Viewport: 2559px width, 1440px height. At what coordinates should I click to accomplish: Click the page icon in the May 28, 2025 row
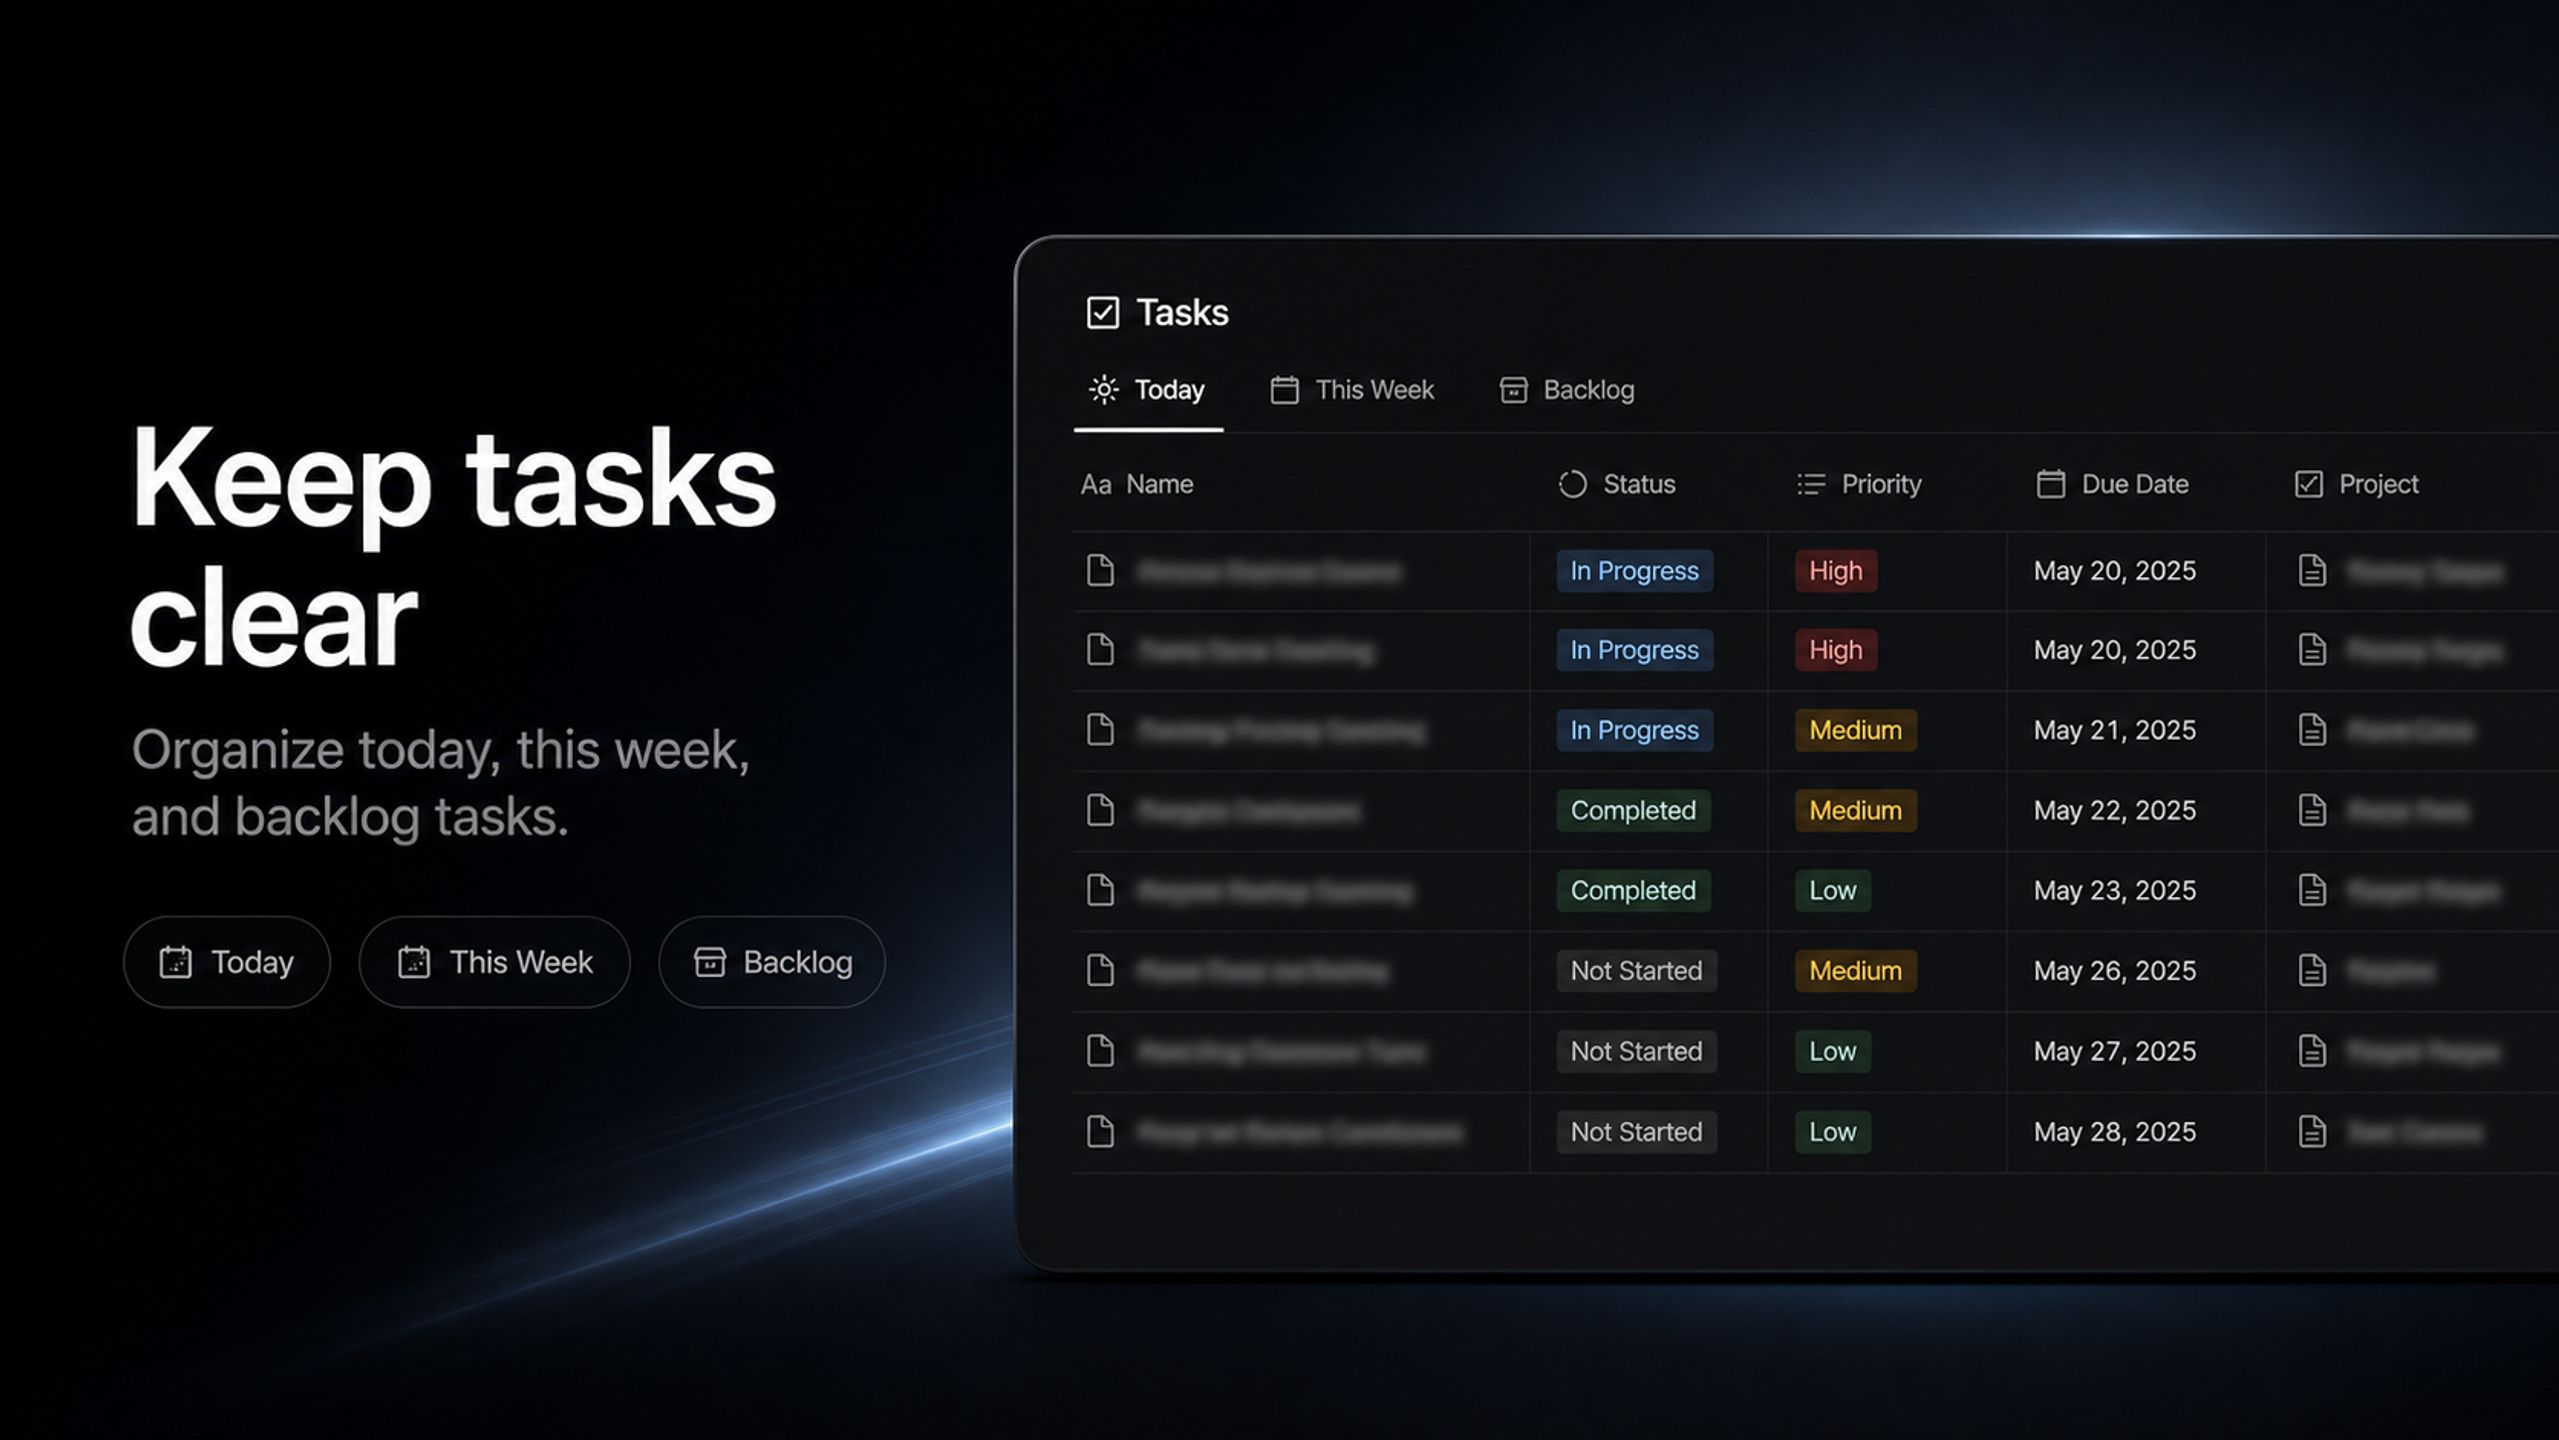click(x=1100, y=1131)
